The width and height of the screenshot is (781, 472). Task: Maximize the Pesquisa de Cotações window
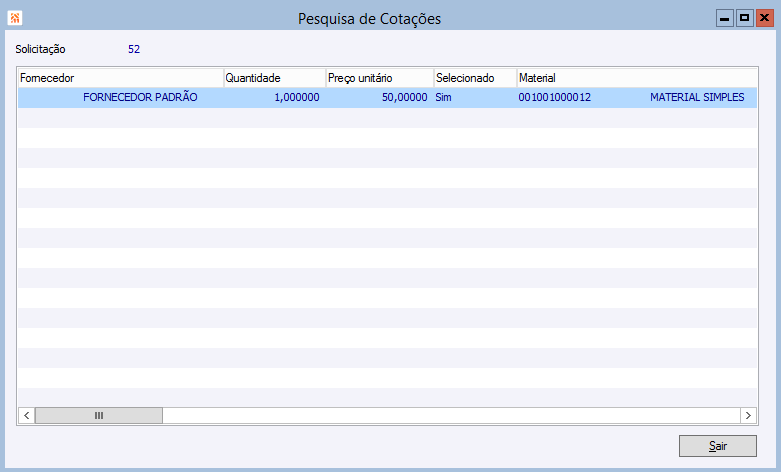[x=745, y=18]
